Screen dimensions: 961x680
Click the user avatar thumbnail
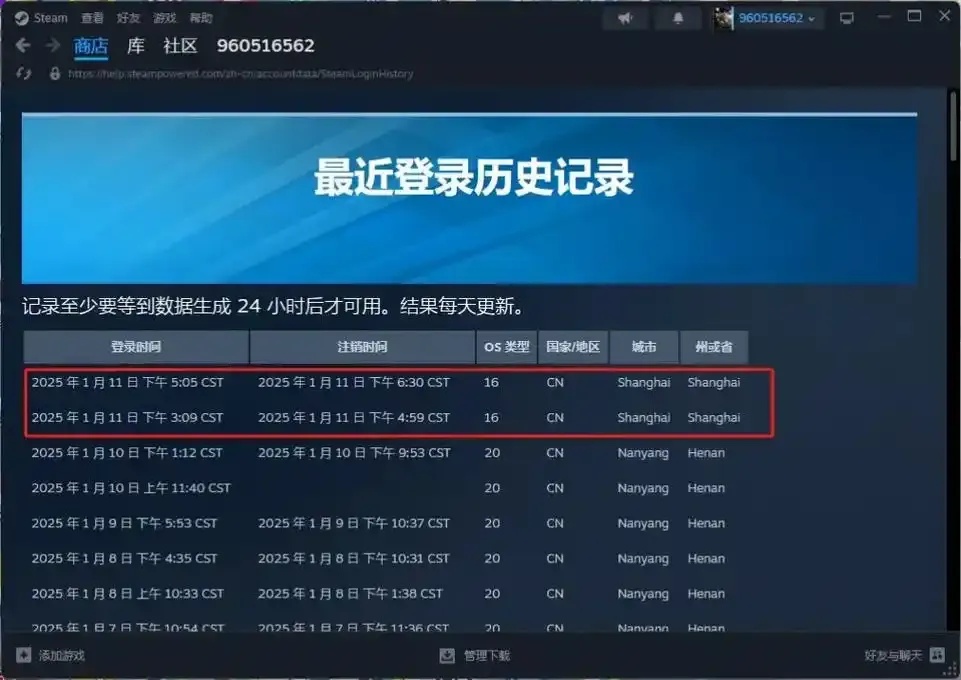coord(723,18)
